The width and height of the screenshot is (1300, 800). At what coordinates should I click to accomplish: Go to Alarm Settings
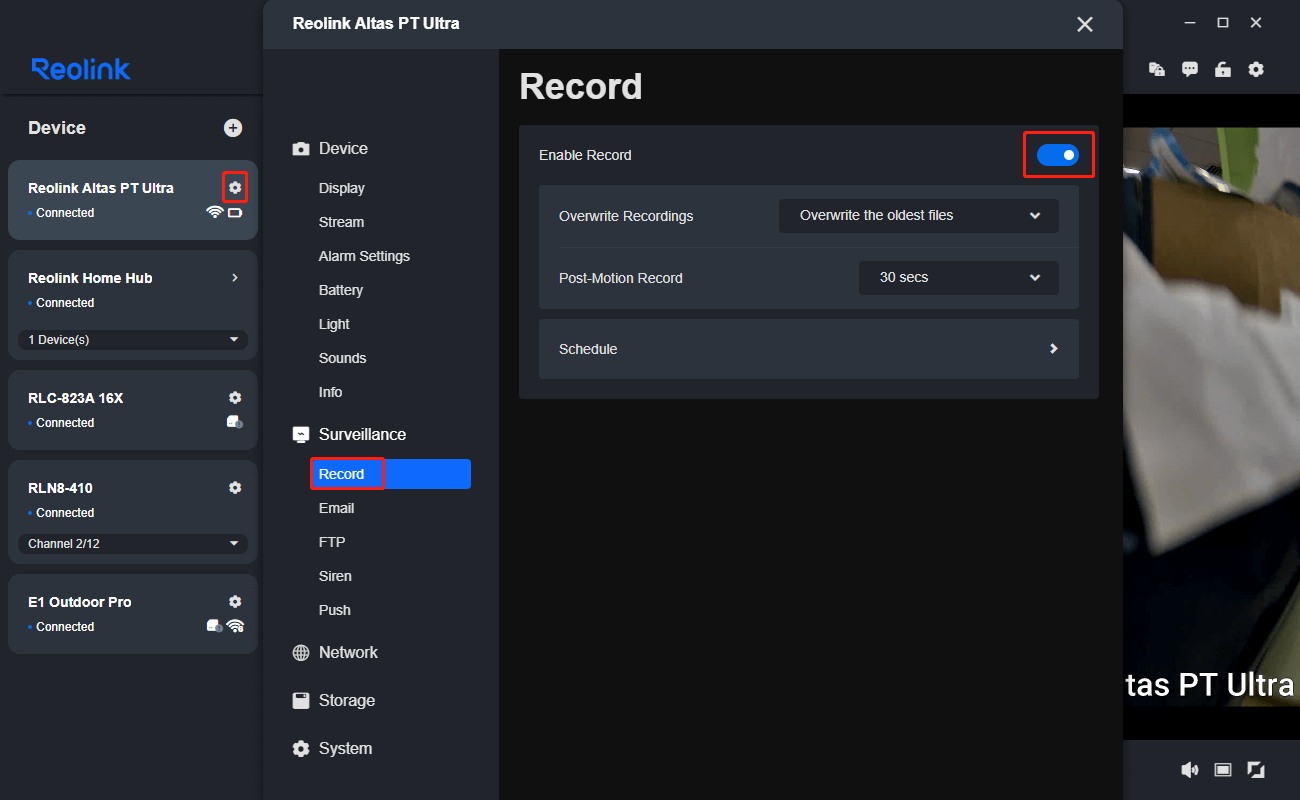[365, 256]
